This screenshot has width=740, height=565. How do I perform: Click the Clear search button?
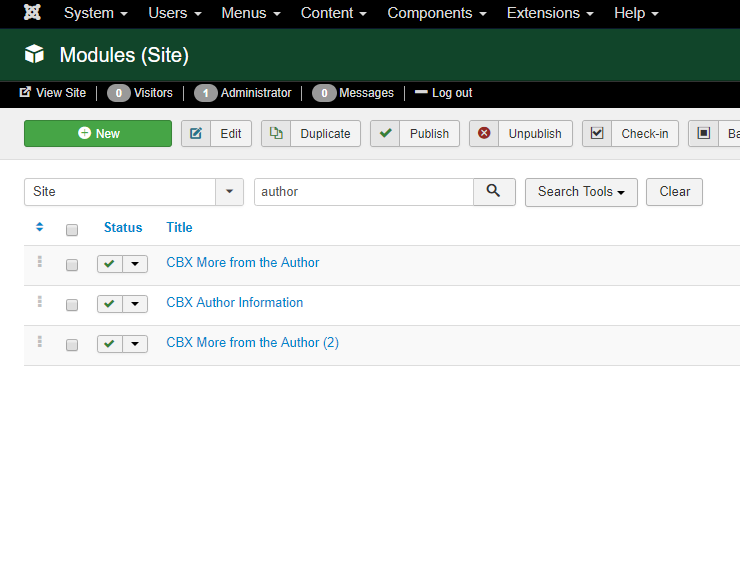[674, 192]
